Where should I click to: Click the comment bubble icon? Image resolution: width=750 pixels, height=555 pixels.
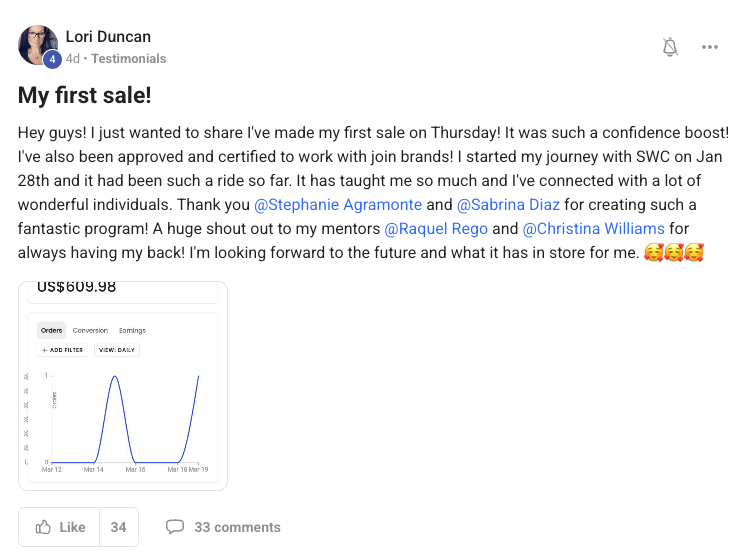pos(175,527)
